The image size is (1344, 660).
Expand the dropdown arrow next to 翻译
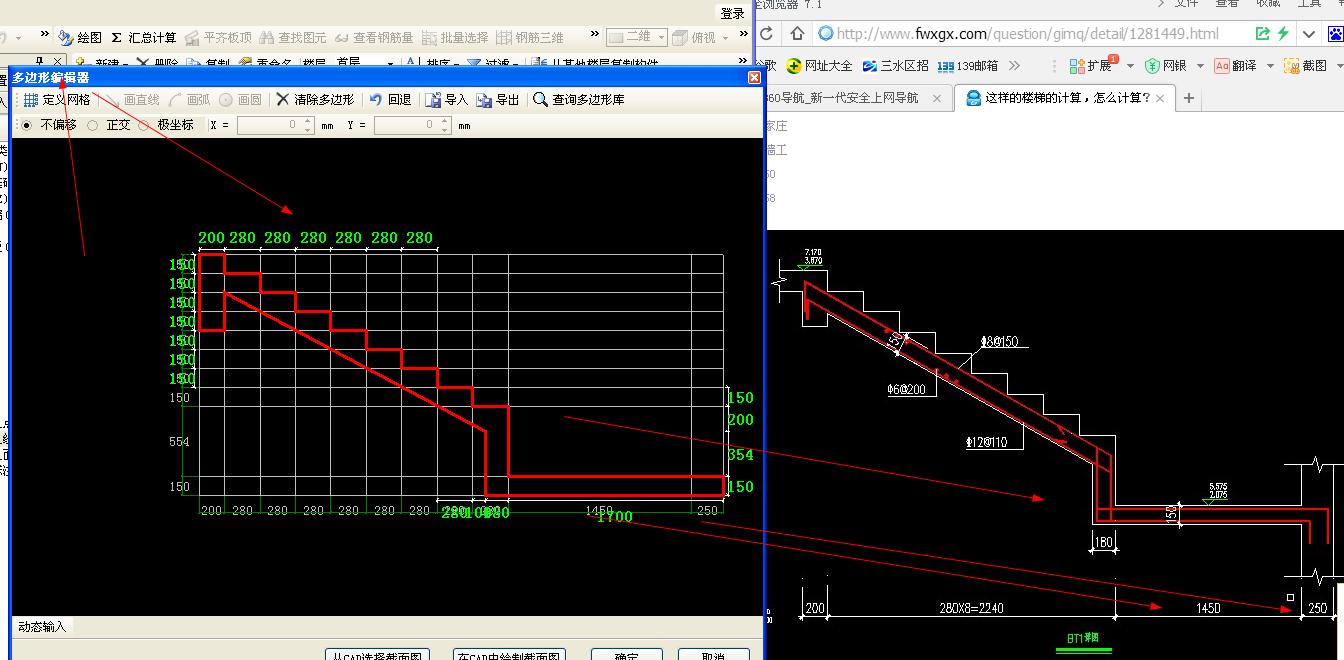pos(1271,66)
